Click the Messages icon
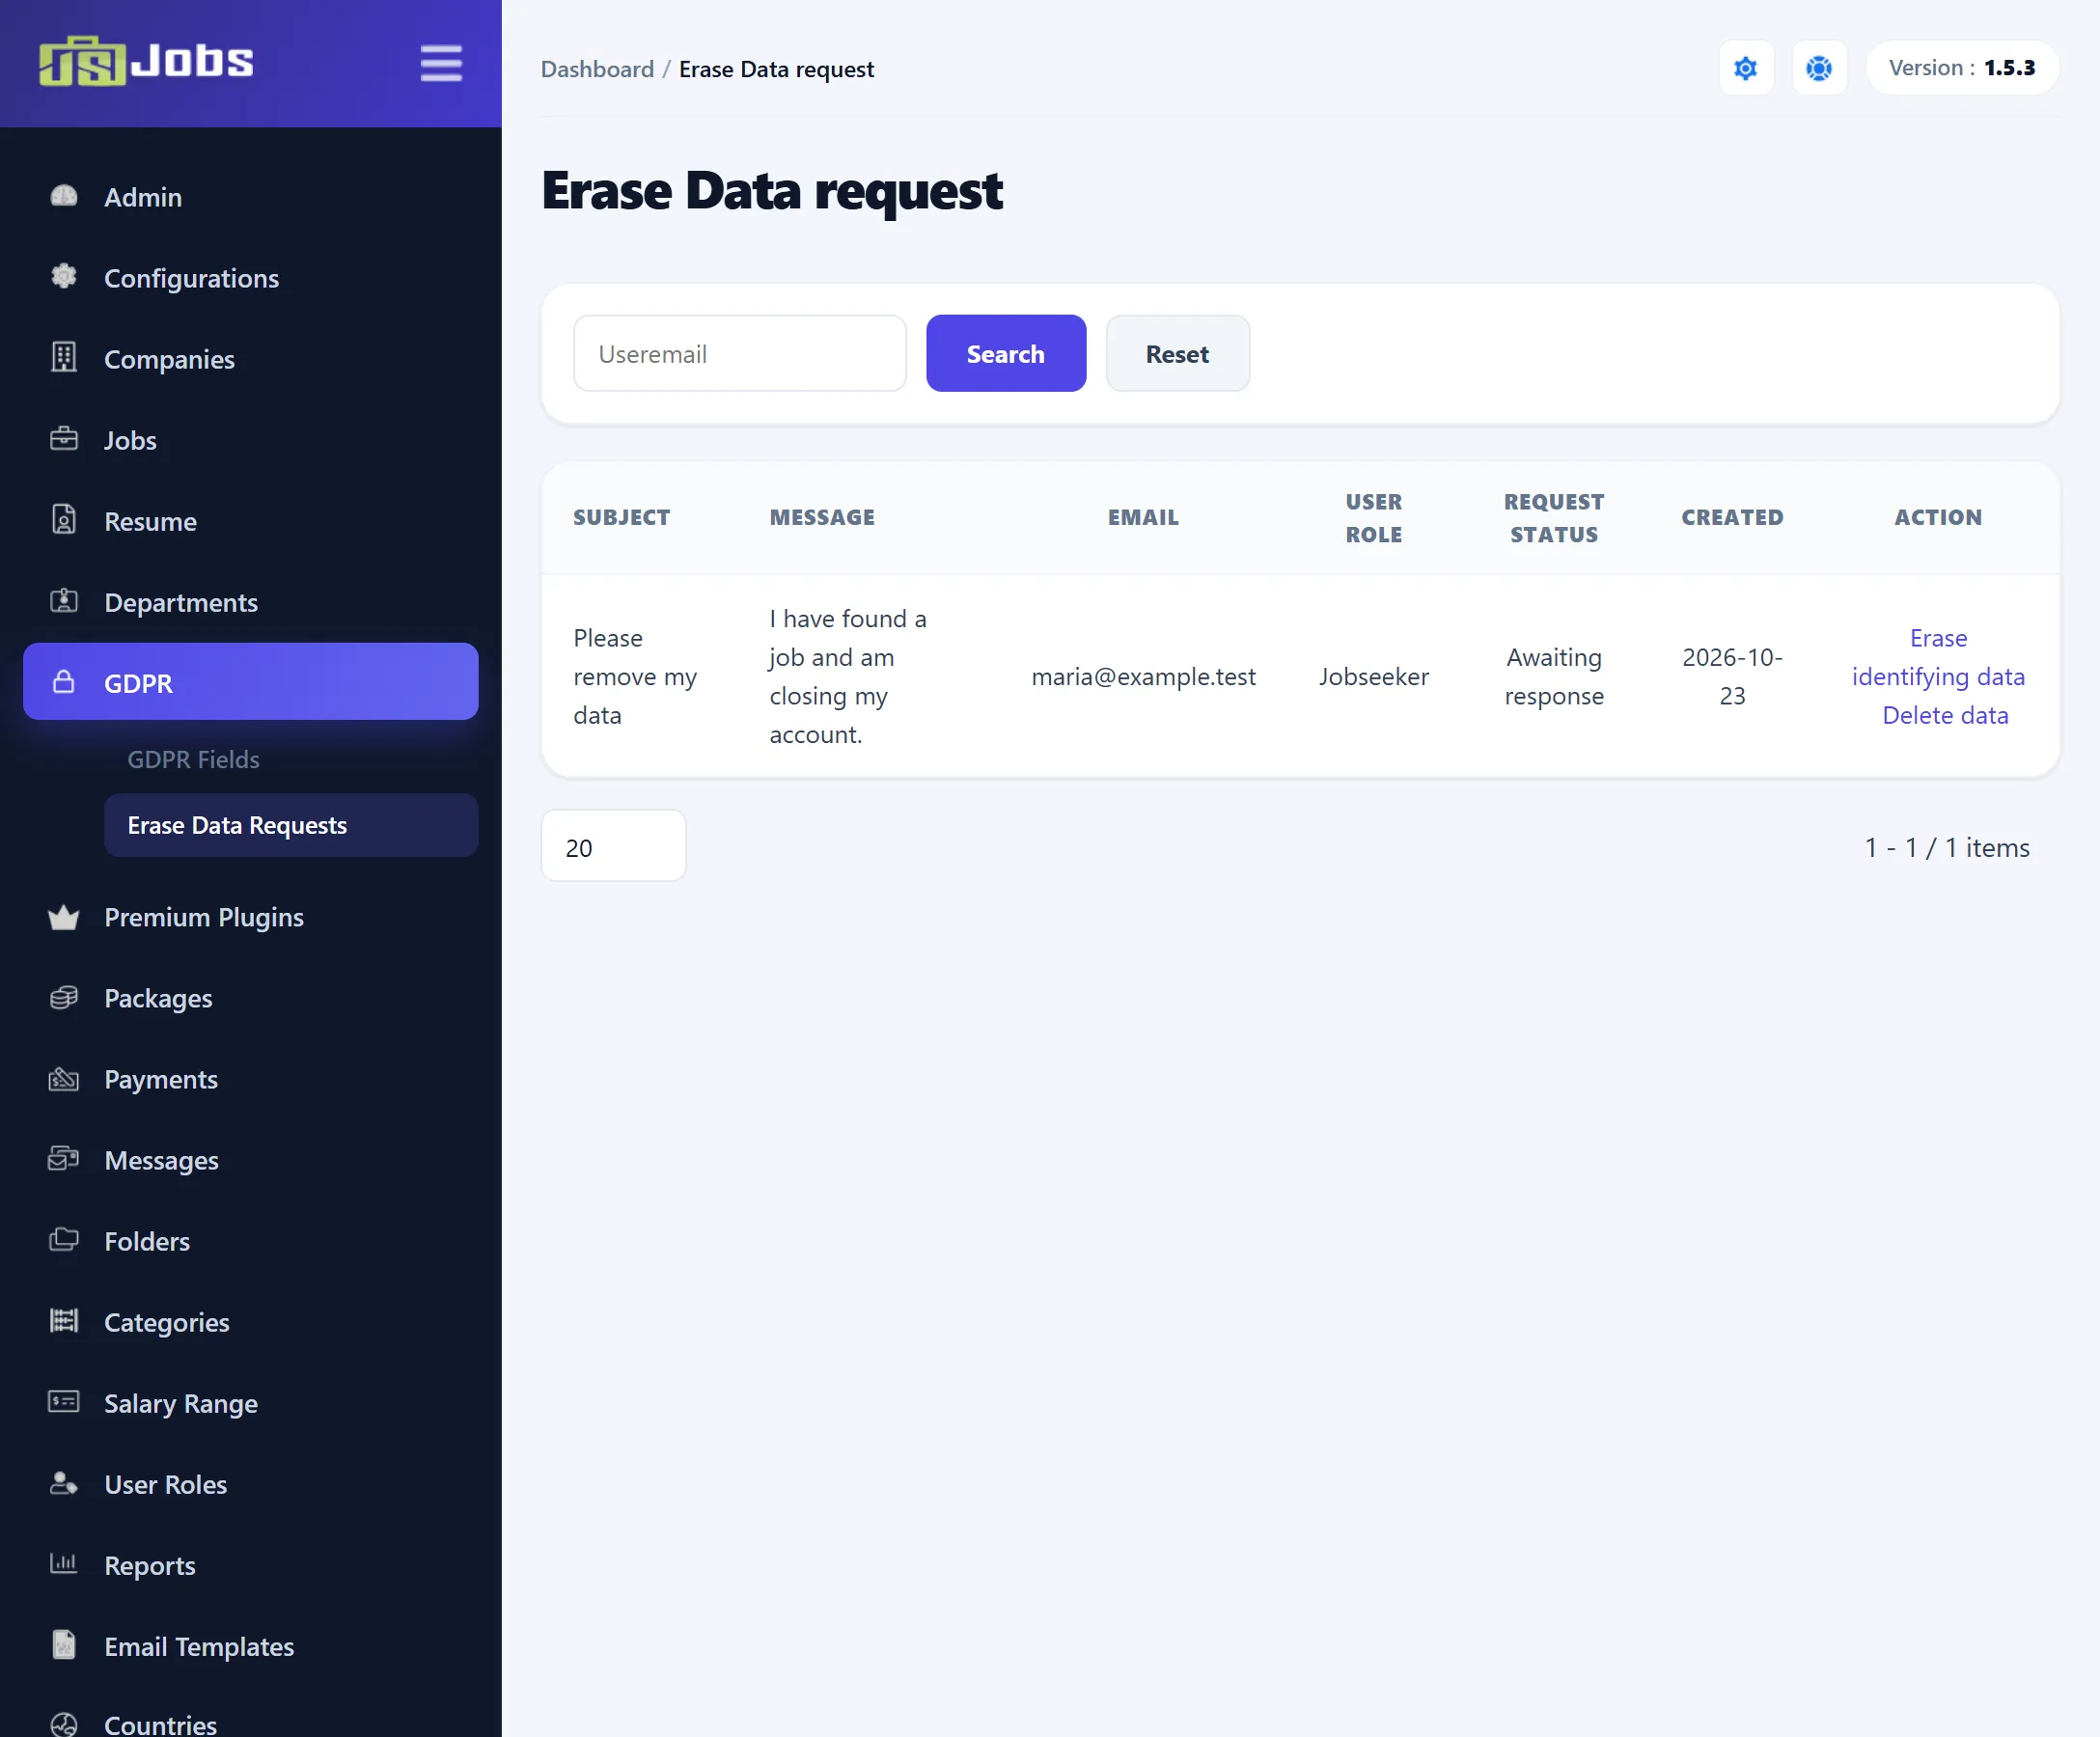2100x1737 pixels. tap(64, 1160)
